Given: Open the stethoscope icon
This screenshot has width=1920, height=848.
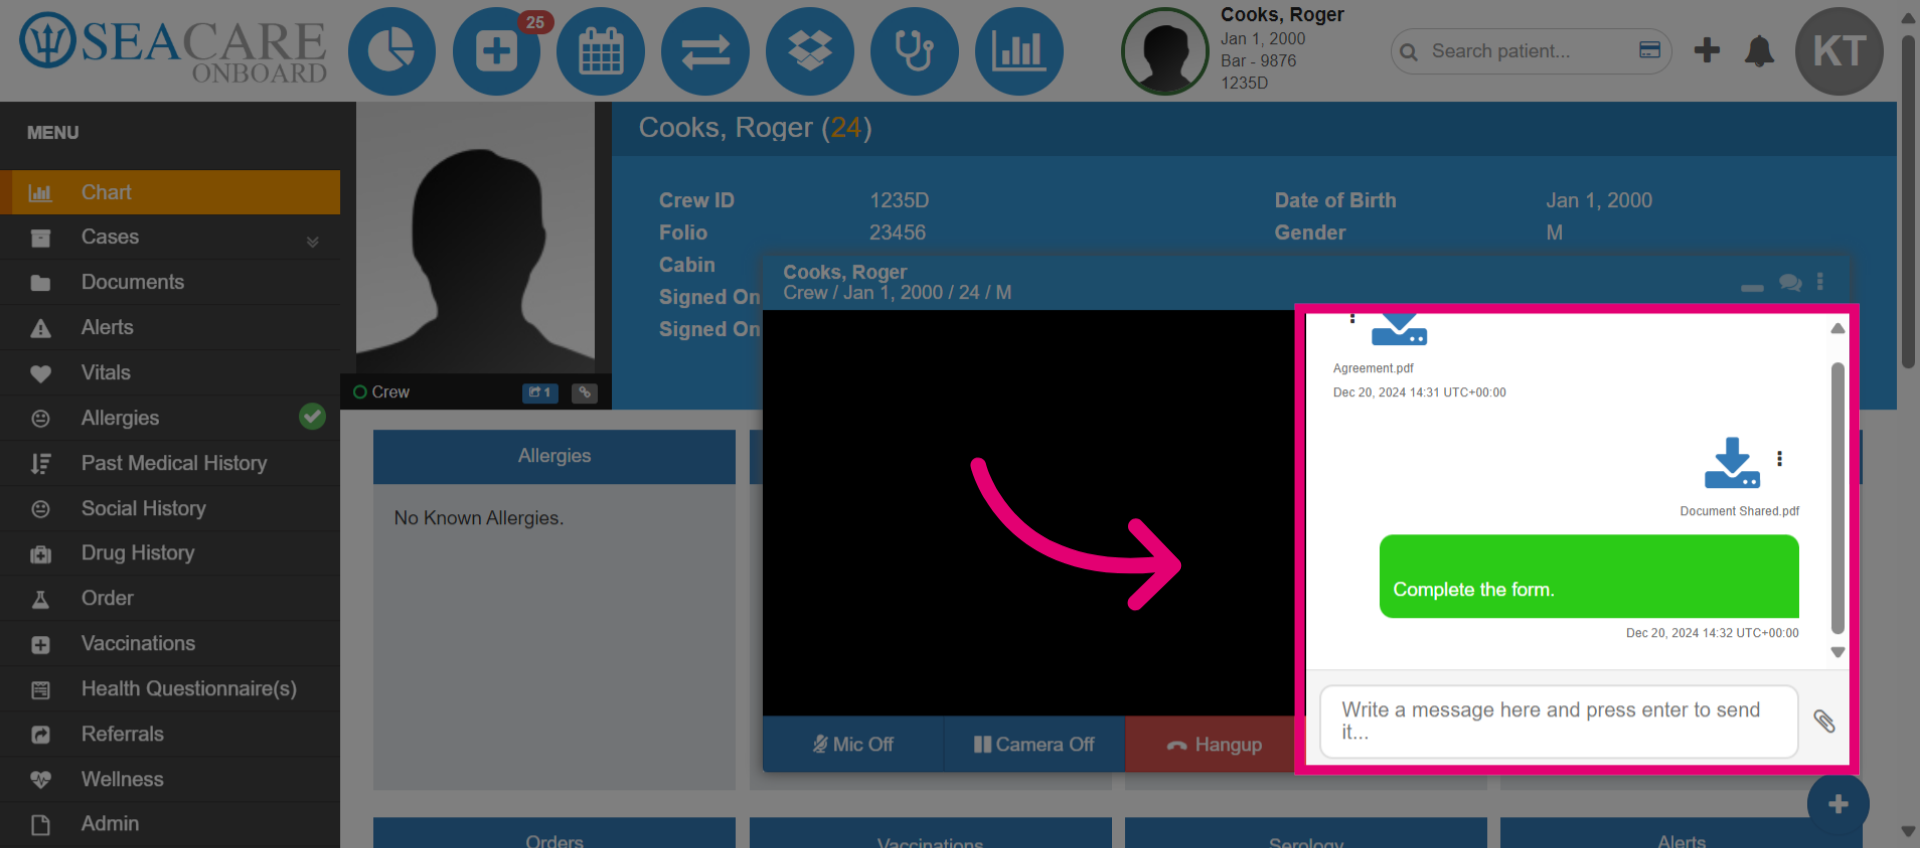Looking at the screenshot, I should (915, 52).
